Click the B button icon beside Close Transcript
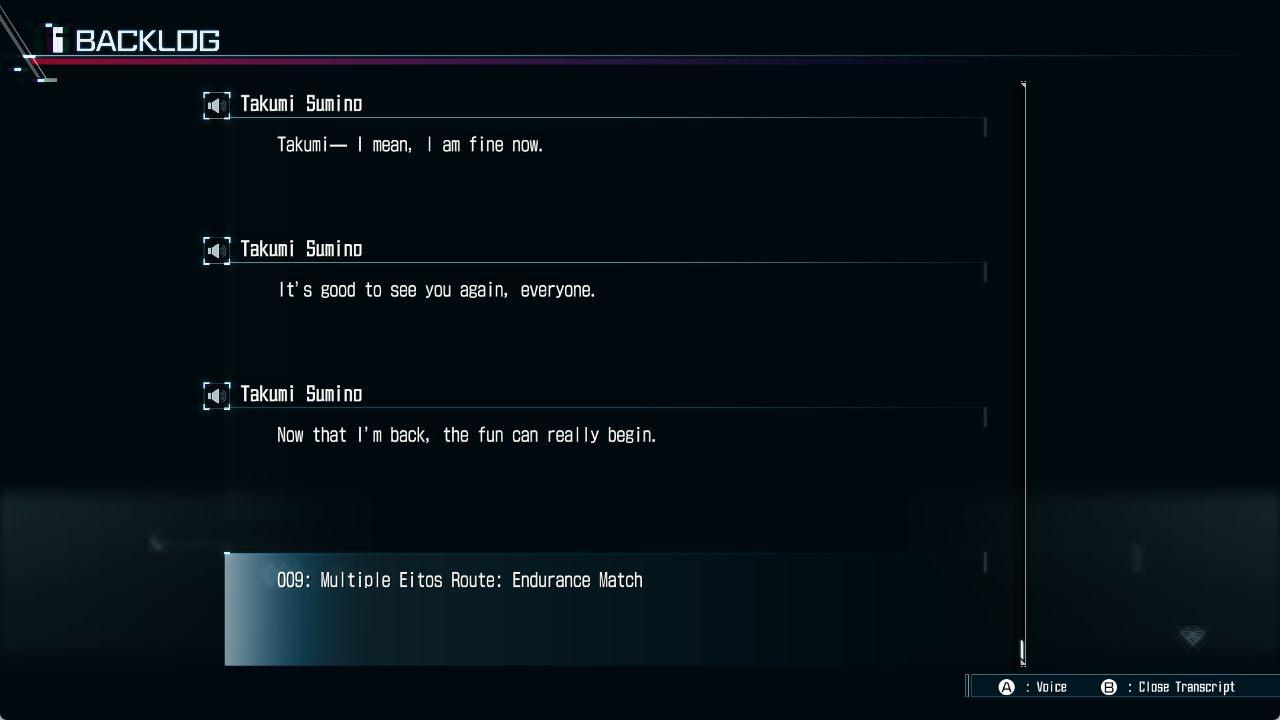Viewport: 1280px width, 720px height. (1108, 687)
